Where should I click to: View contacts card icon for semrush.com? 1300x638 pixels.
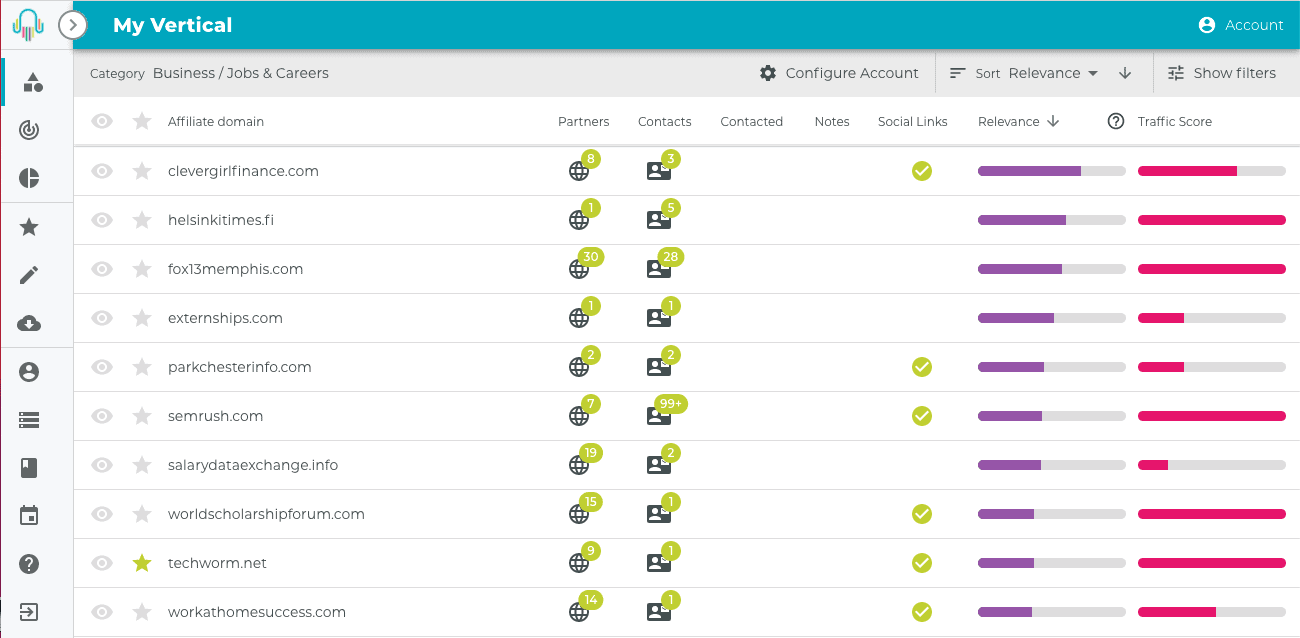point(659,416)
